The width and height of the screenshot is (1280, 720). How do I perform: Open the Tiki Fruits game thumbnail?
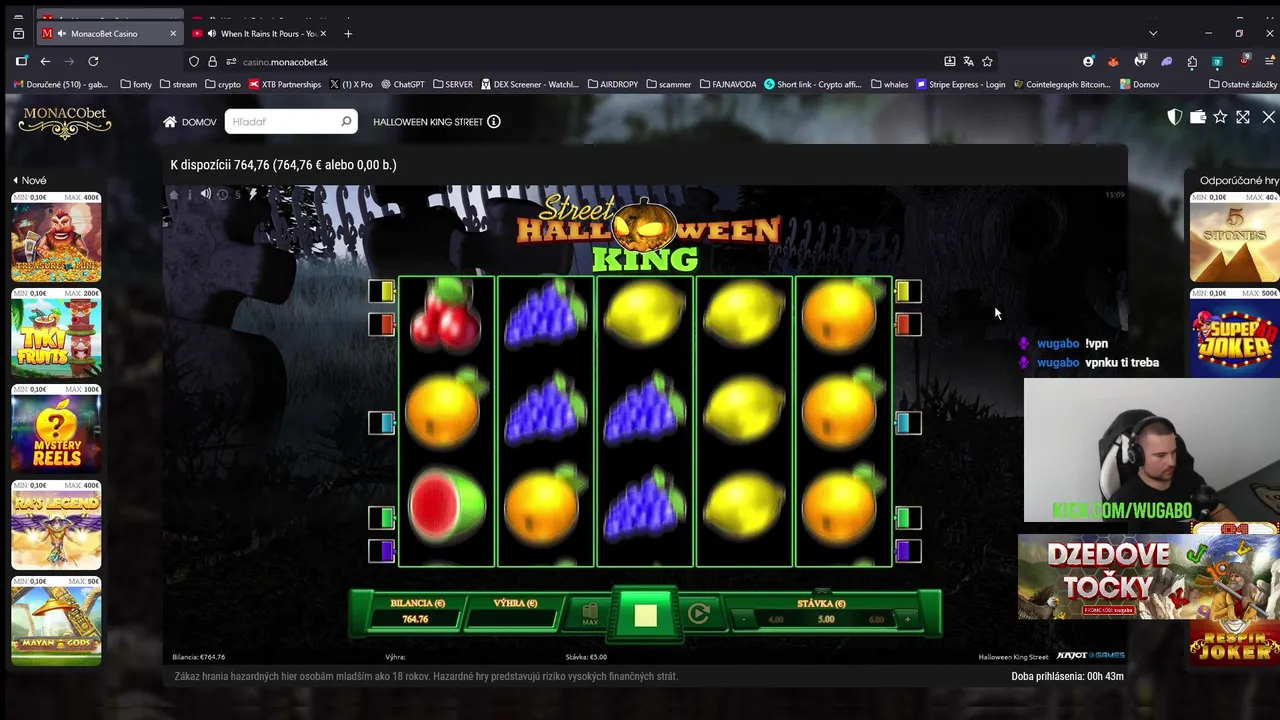56,333
